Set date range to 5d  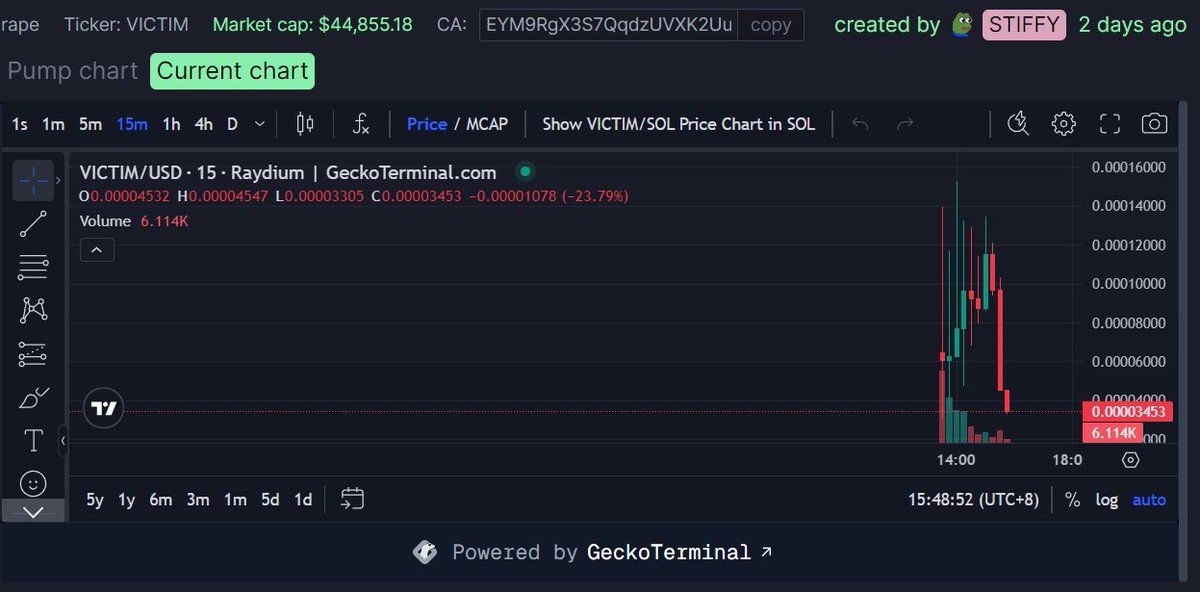(x=270, y=499)
